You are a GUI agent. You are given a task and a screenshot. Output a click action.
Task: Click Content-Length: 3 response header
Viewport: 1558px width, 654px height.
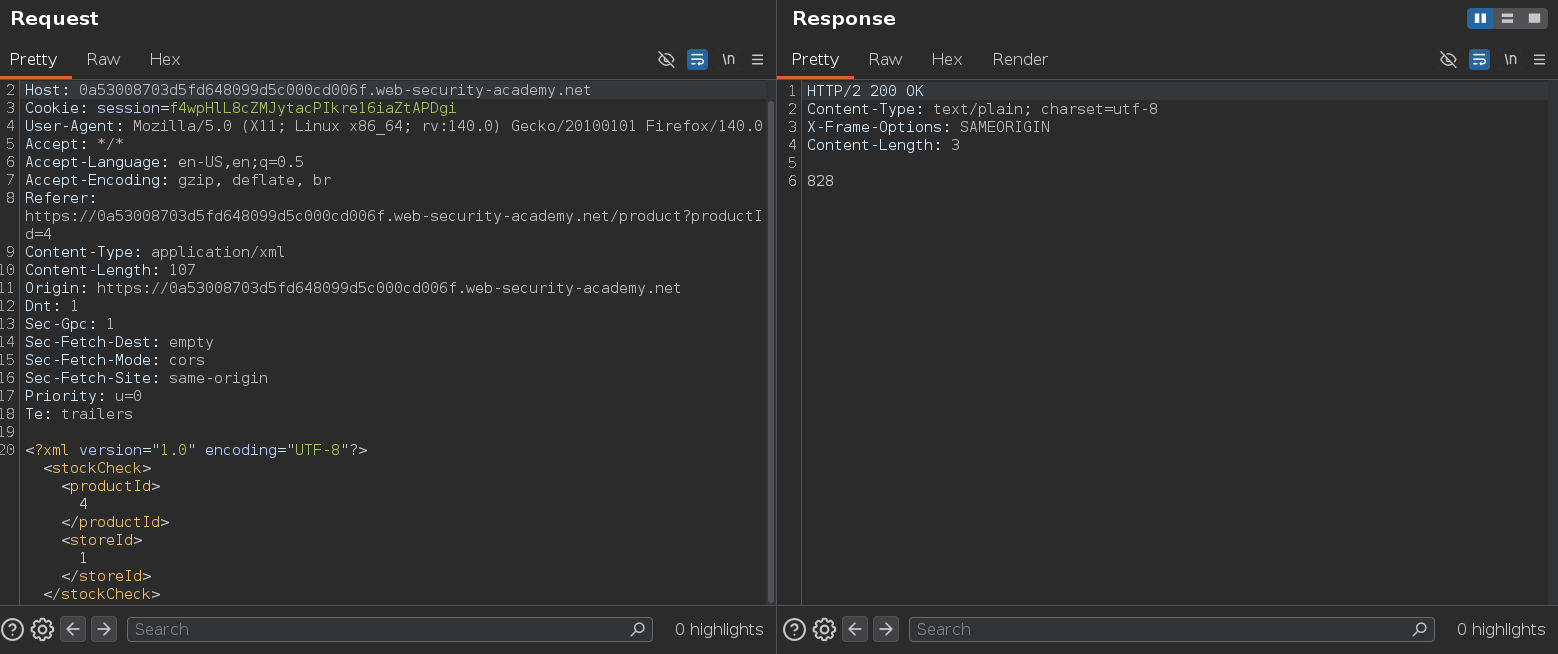click(x=883, y=145)
